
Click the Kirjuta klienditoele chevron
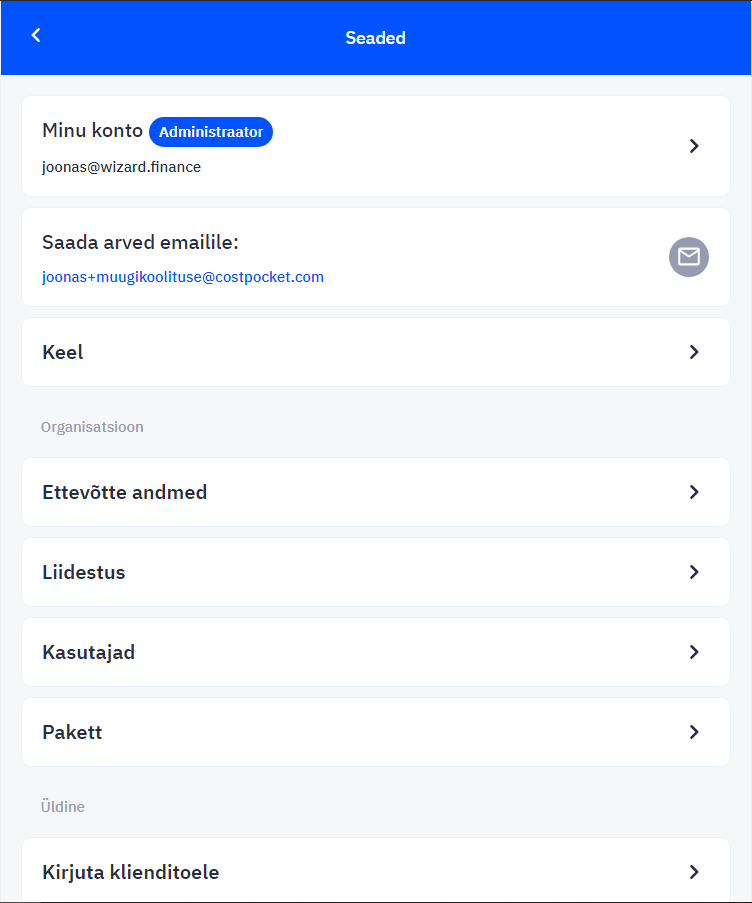pyautogui.click(x=694, y=872)
